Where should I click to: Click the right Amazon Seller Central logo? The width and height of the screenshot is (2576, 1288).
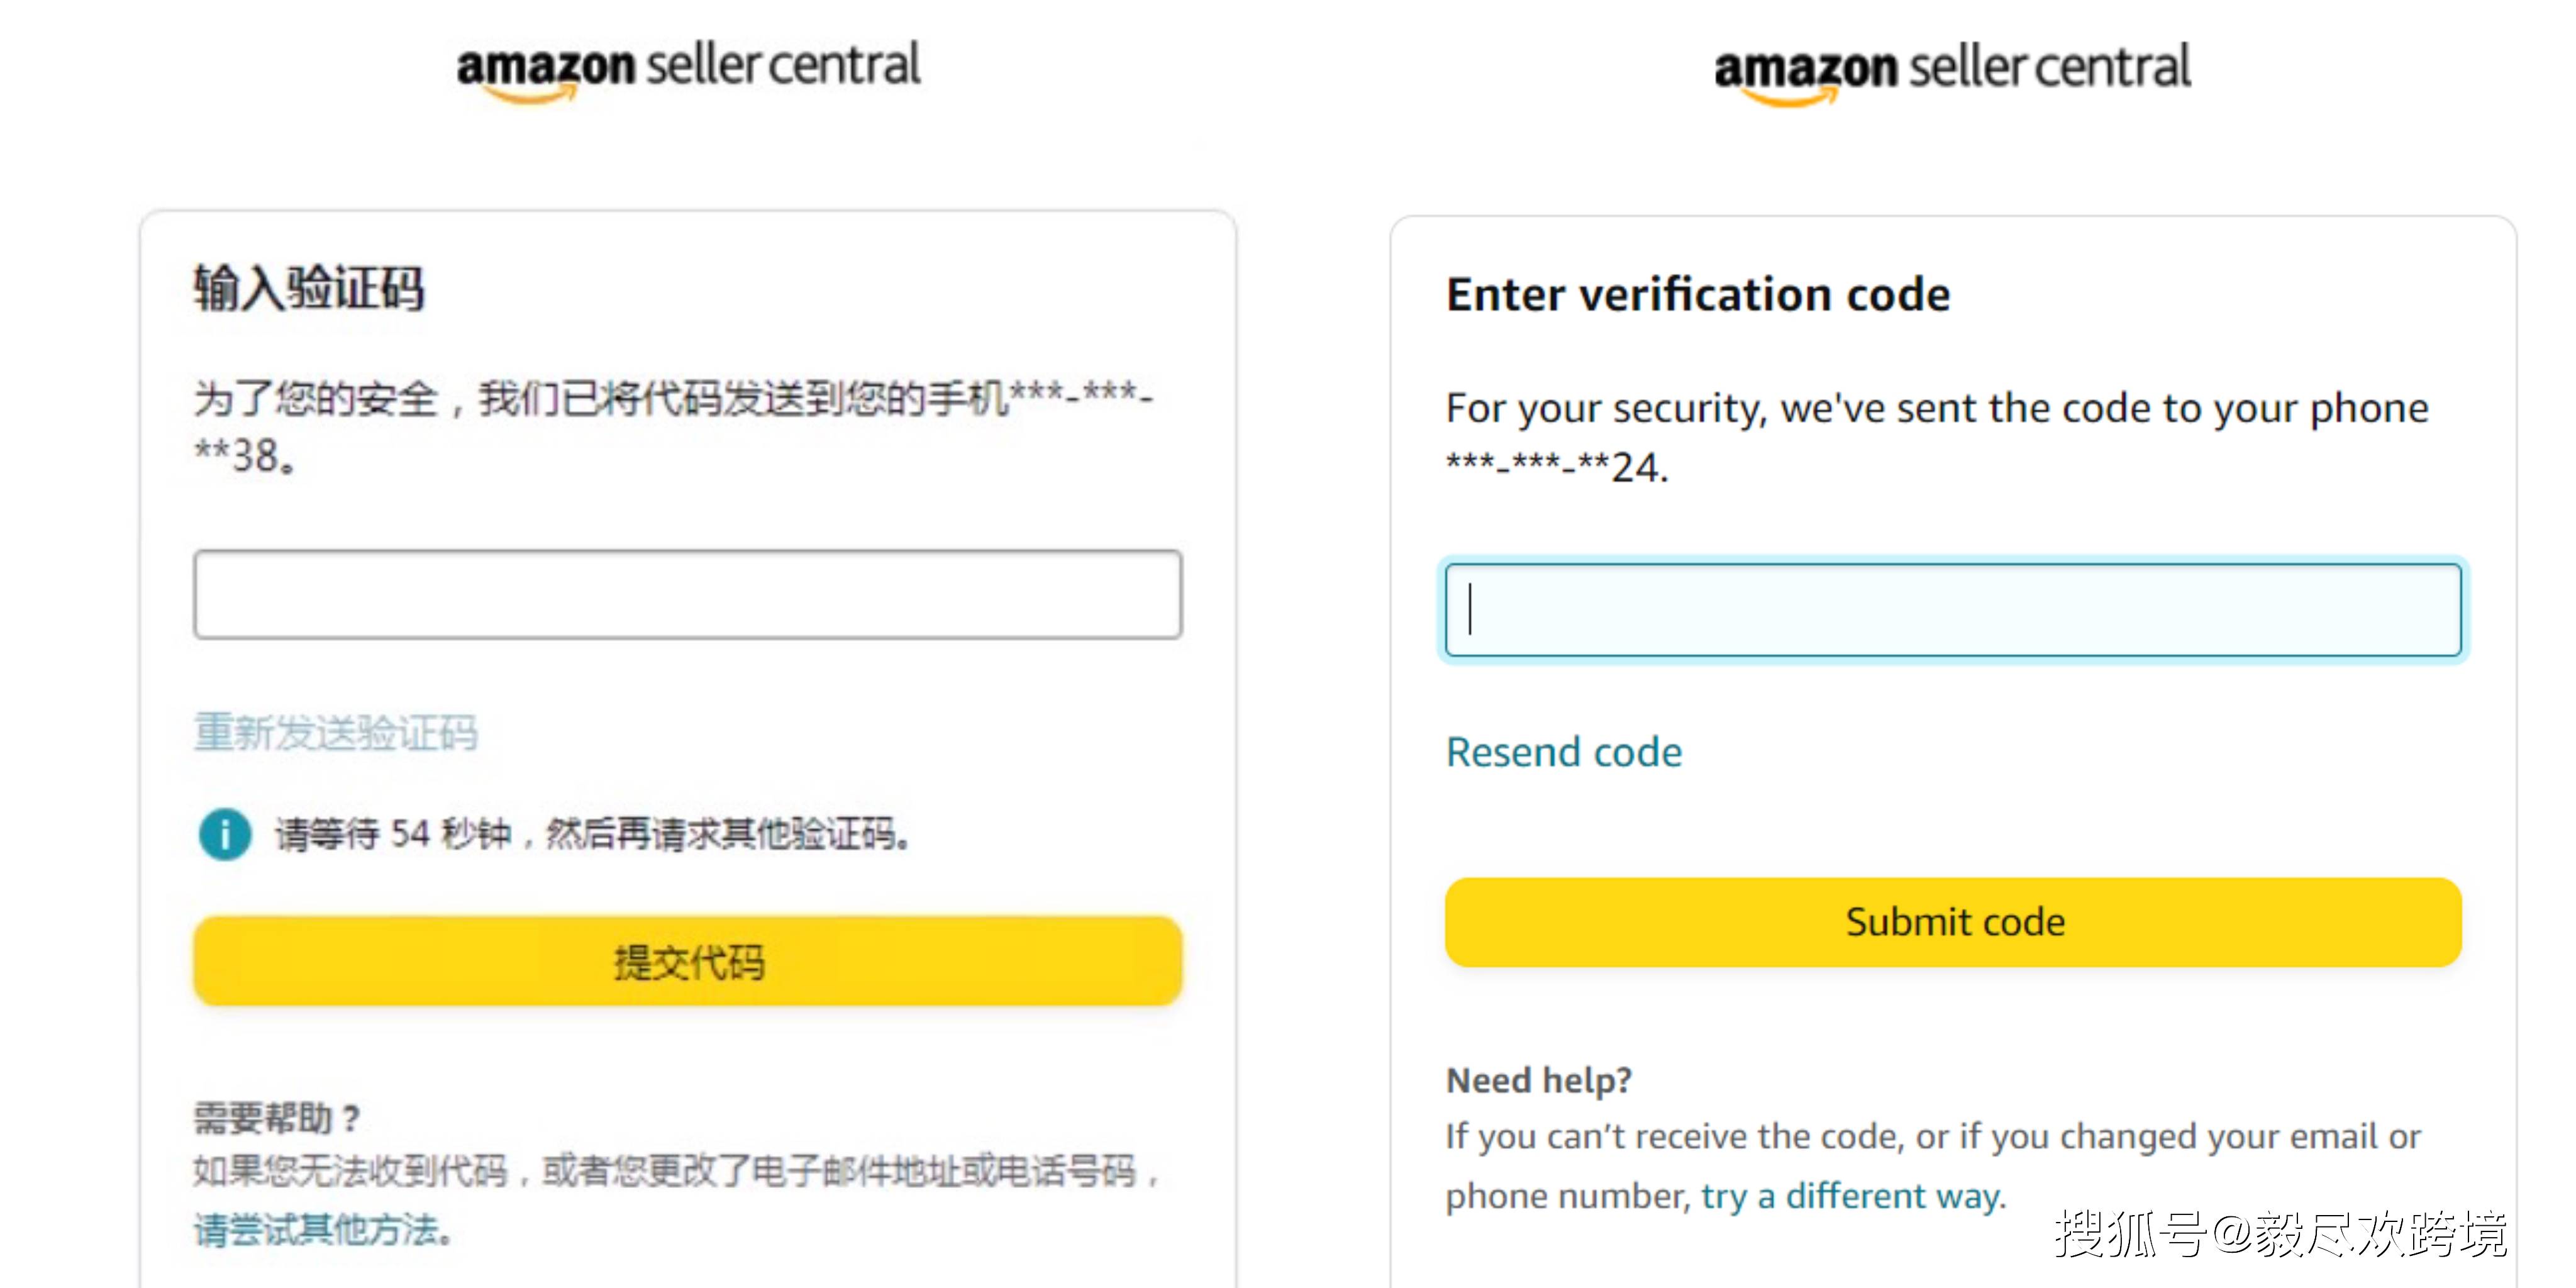[1952, 70]
